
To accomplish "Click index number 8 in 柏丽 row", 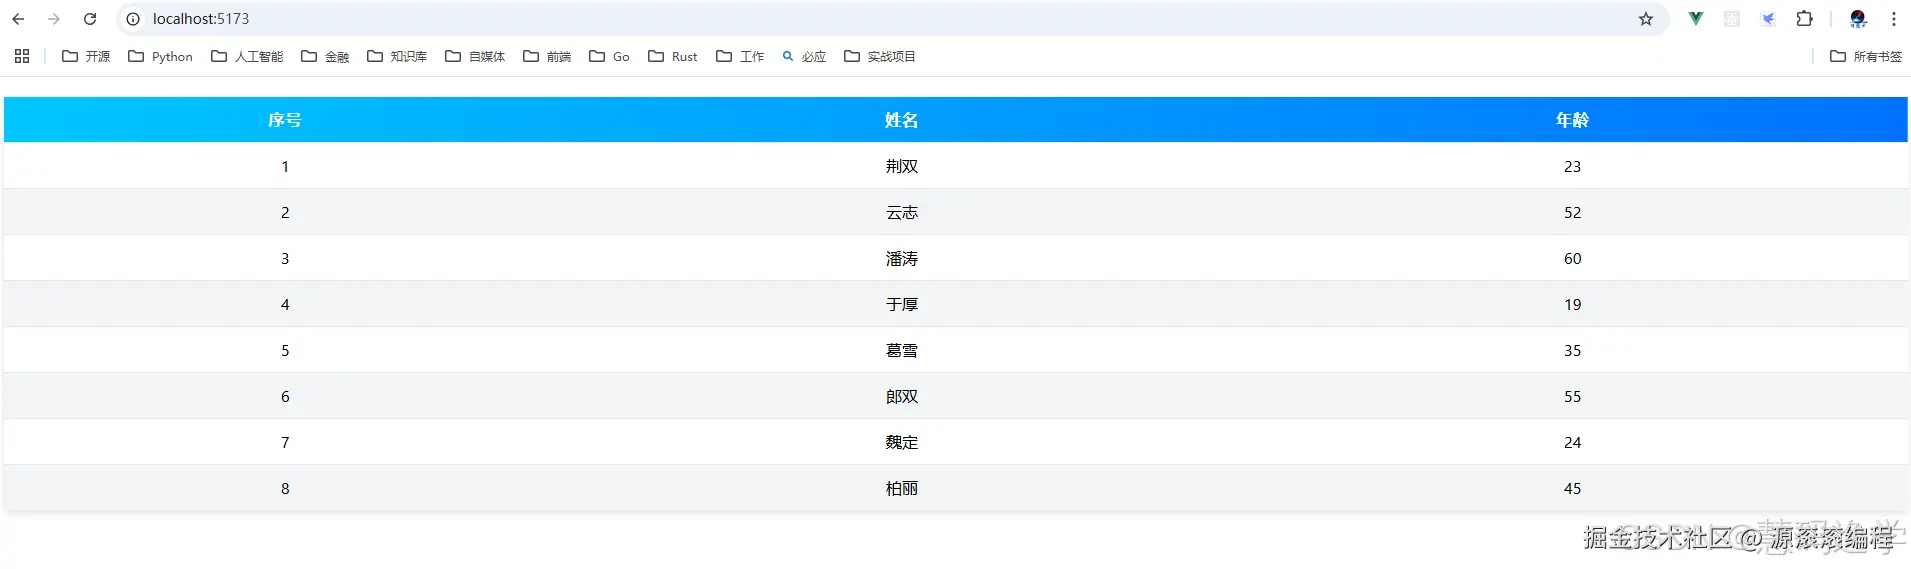I will [285, 488].
